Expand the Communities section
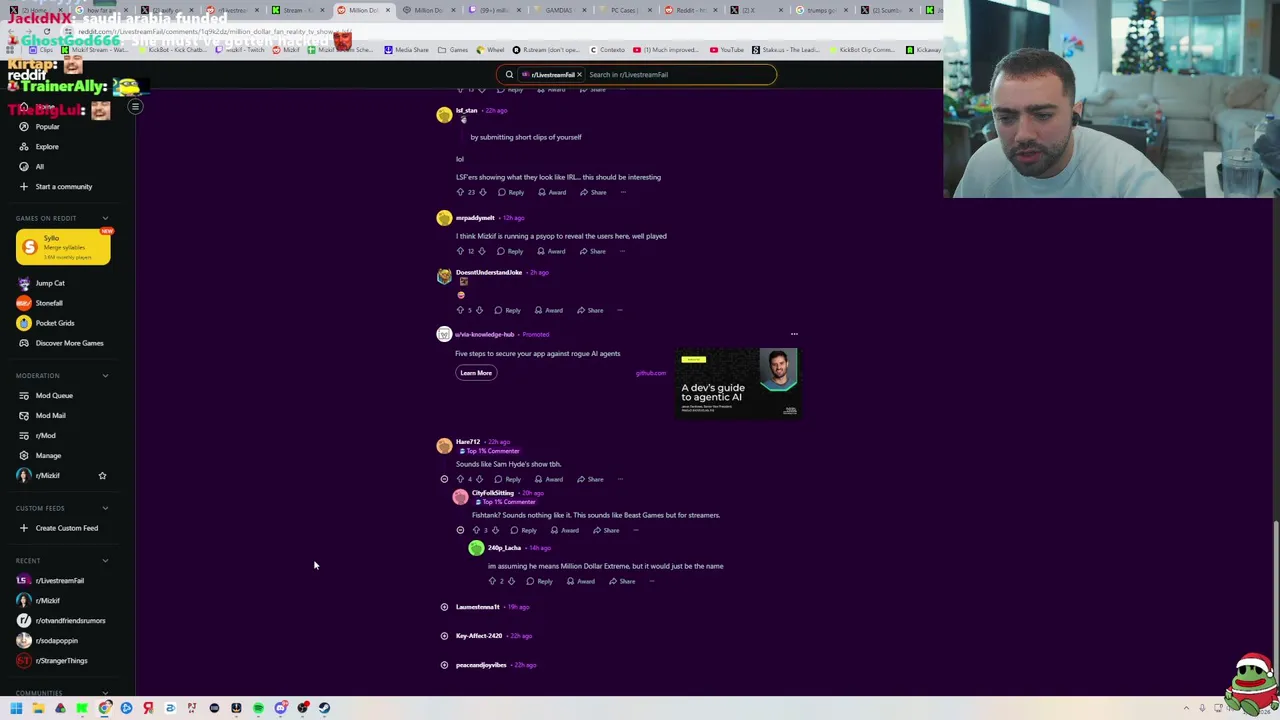Screen dimensions: 1280x720 (x=105, y=693)
